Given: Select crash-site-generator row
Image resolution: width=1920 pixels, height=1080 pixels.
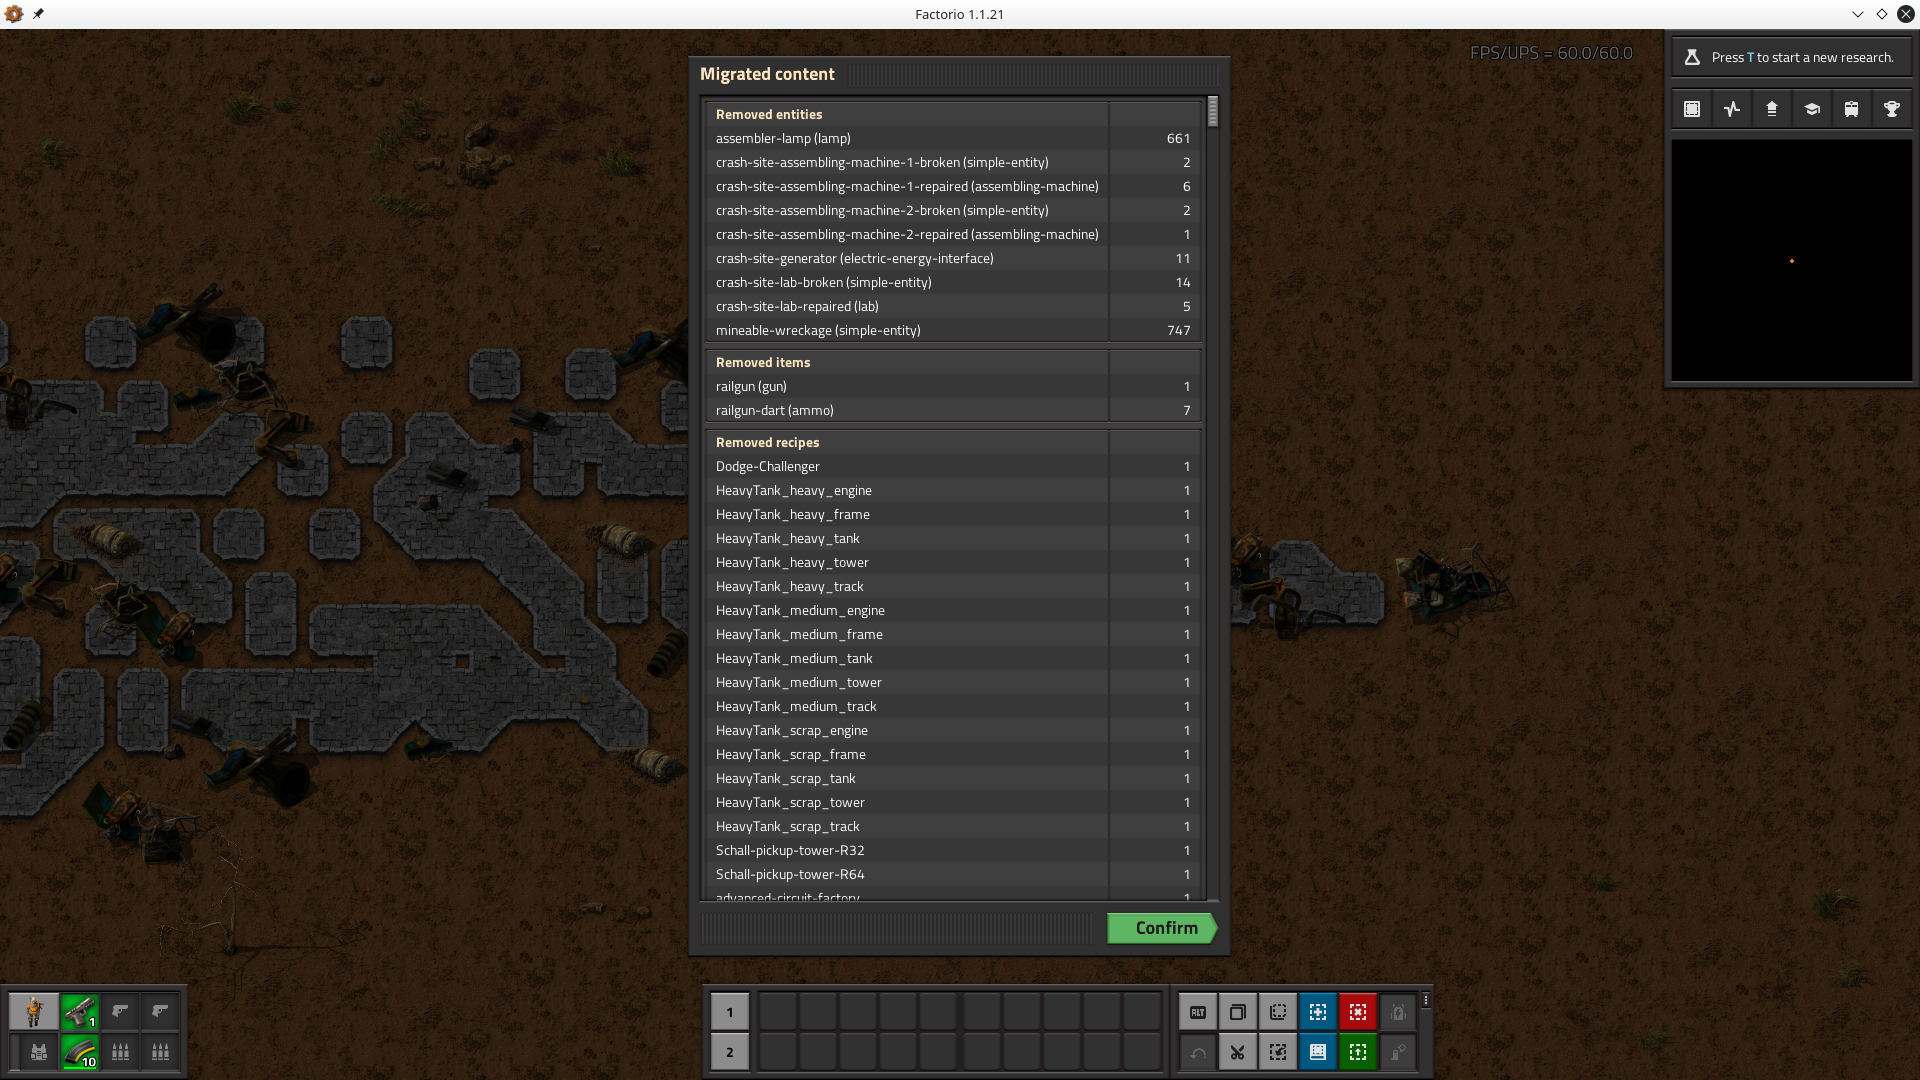Looking at the screenshot, I should point(953,259).
